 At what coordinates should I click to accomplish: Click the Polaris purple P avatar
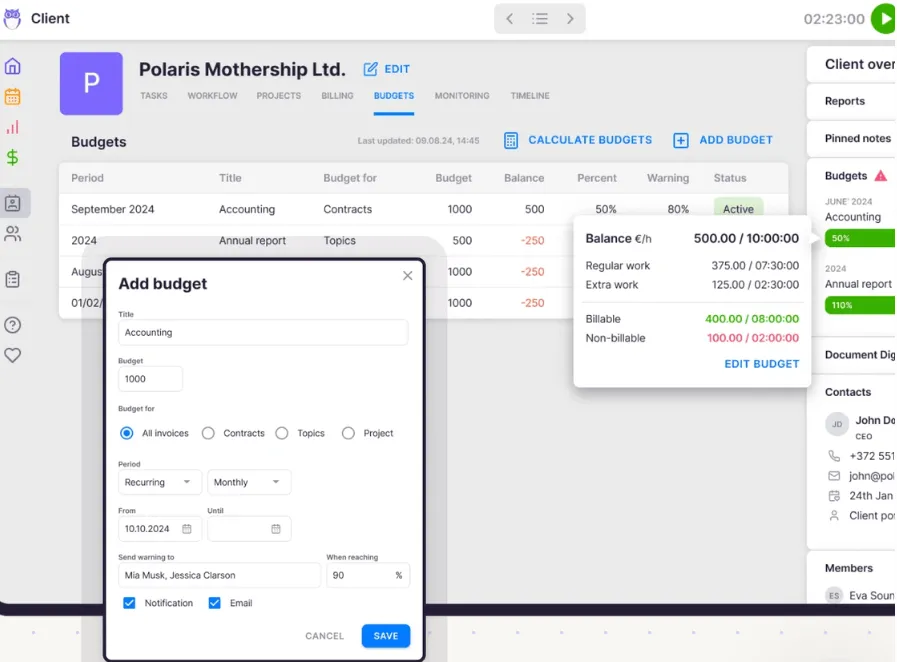pos(91,84)
